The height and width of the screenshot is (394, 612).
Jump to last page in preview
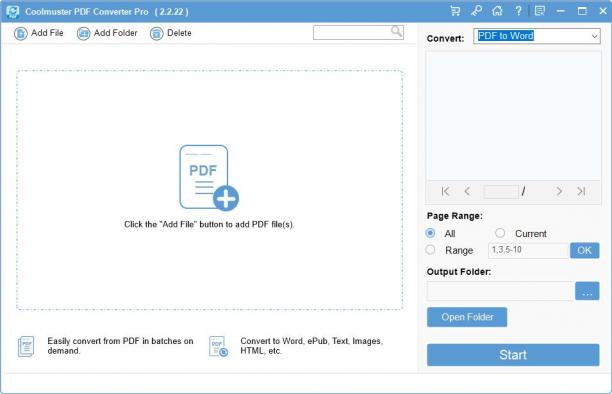pos(581,191)
